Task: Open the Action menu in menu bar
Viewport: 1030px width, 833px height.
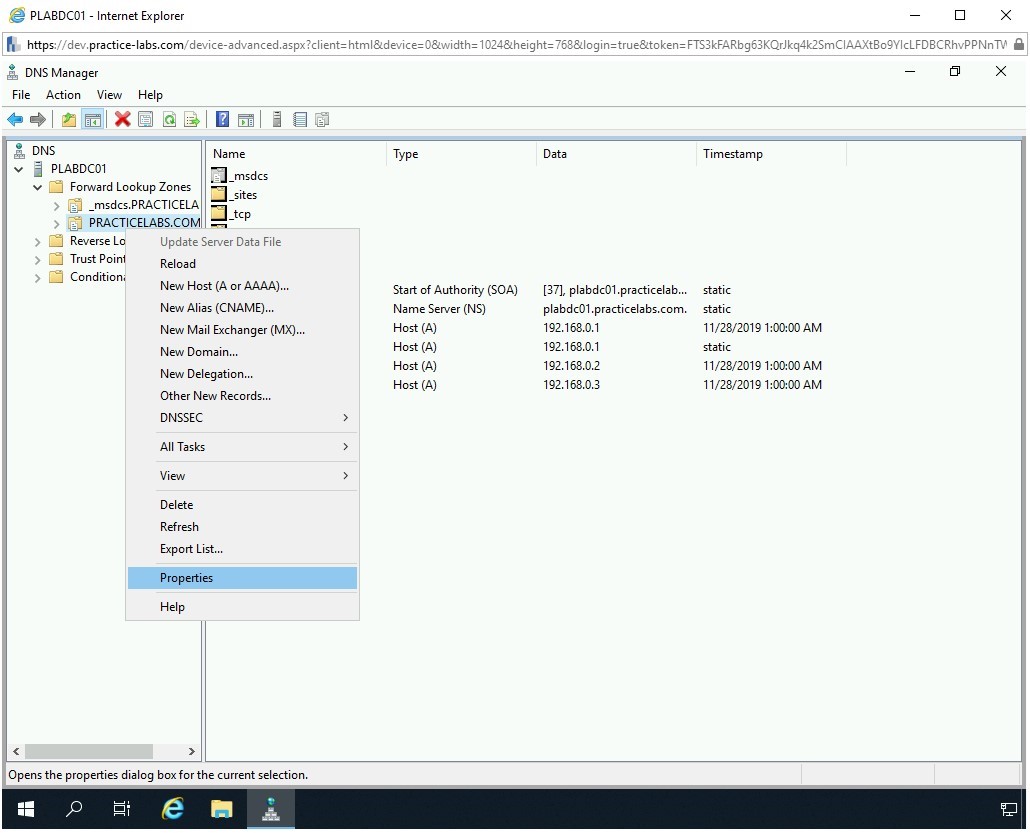Action: tap(63, 95)
